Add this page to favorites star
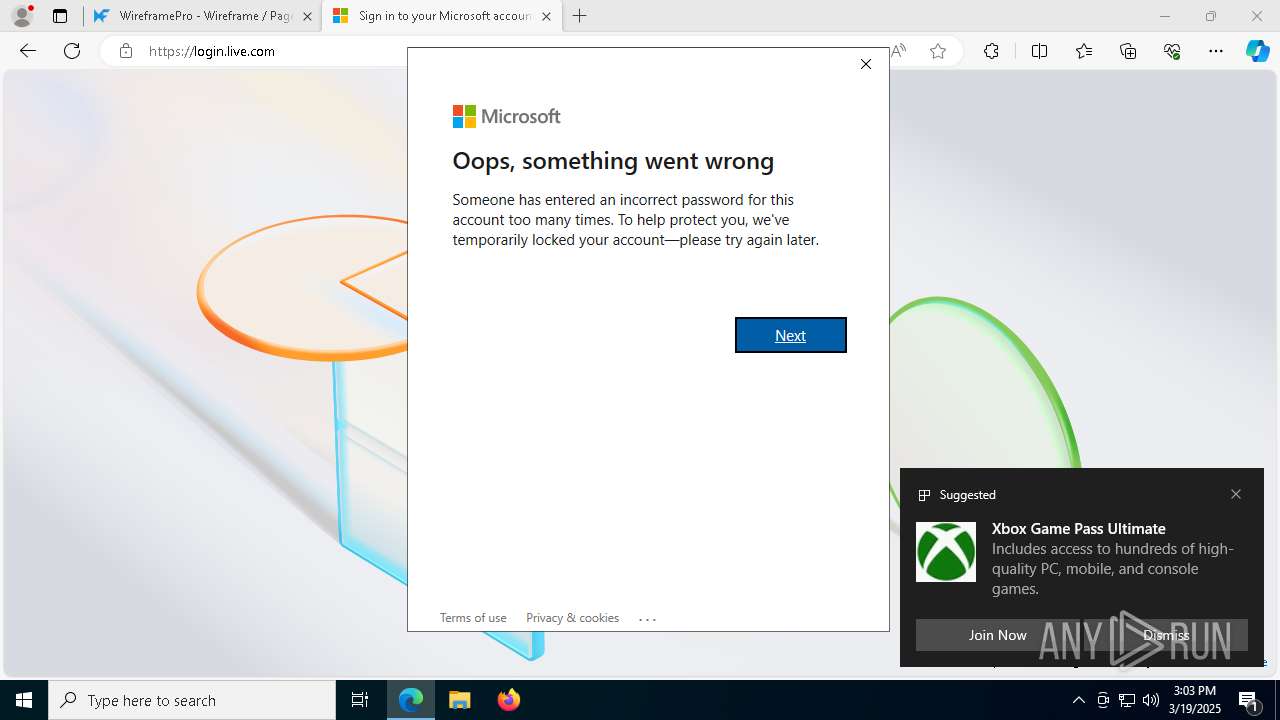Viewport: 1280px width, 720px height. [938, 51]
